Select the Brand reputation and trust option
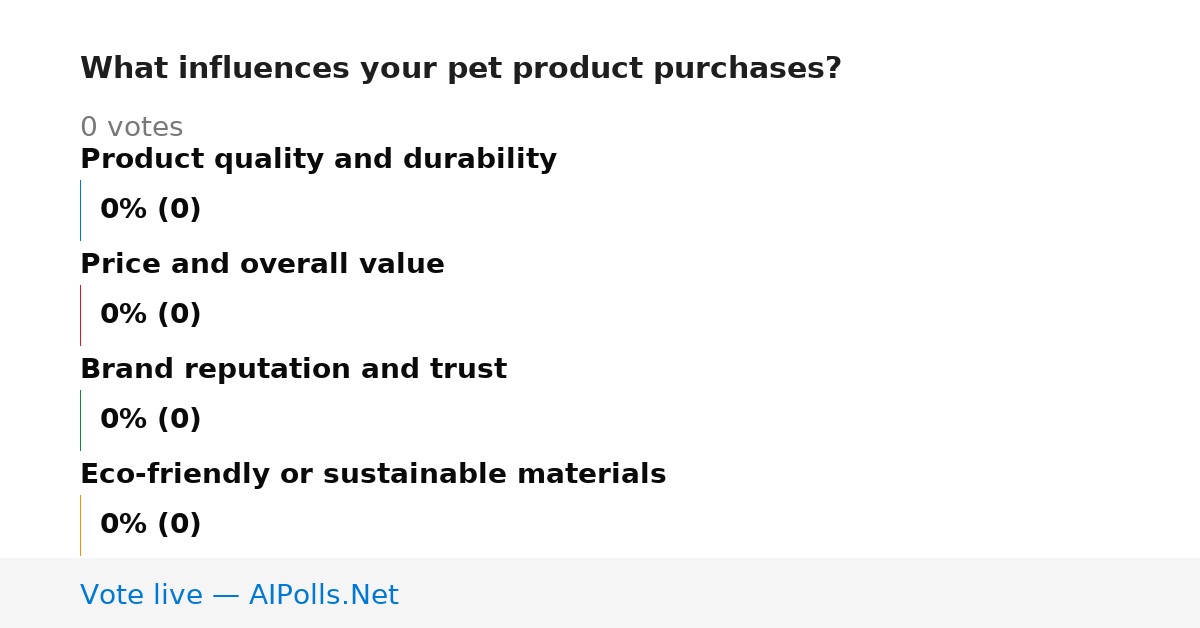The height and width of the screenshot is (628, 1200). [293, 370]
